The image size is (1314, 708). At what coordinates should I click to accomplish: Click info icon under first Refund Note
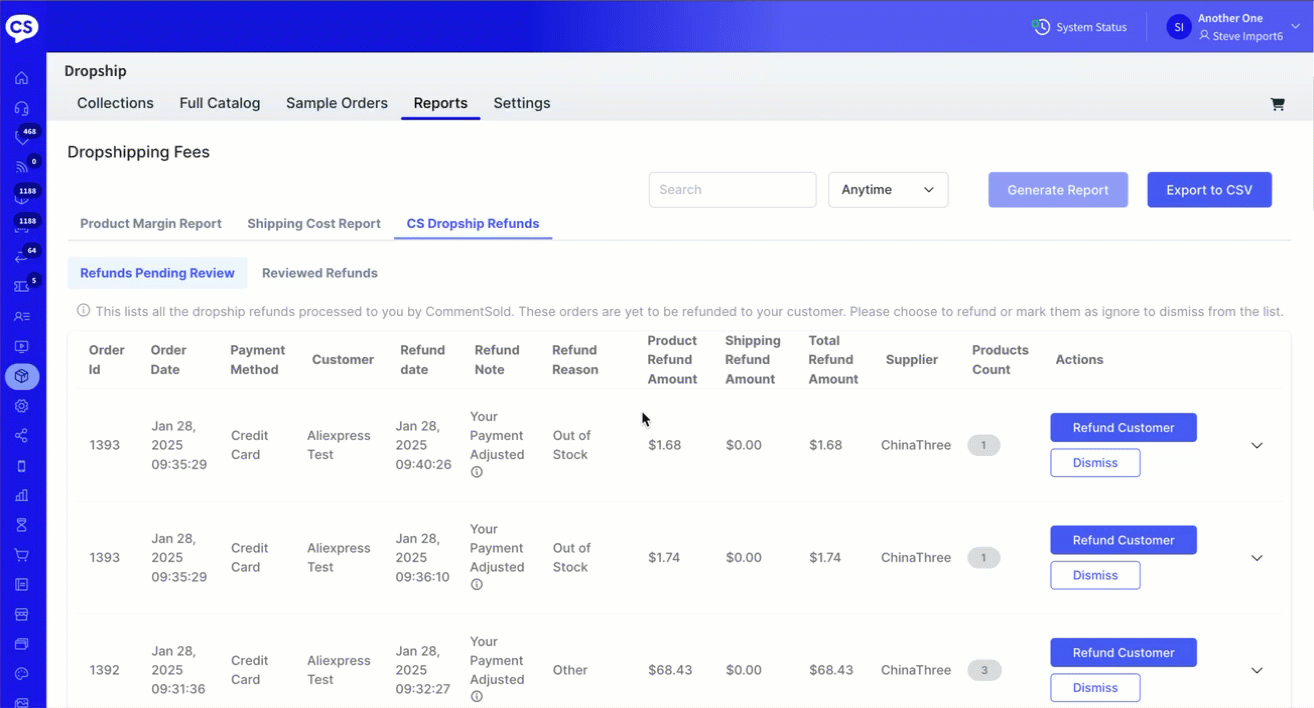pyautogui.click(x=477, y=472)
